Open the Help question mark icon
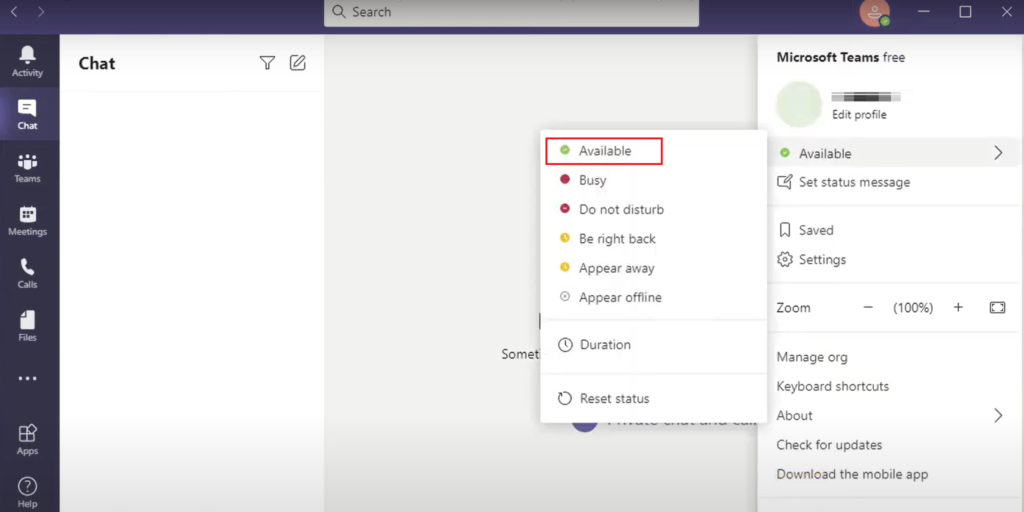Screen dimensions: 1024x512 pos(27,487)
